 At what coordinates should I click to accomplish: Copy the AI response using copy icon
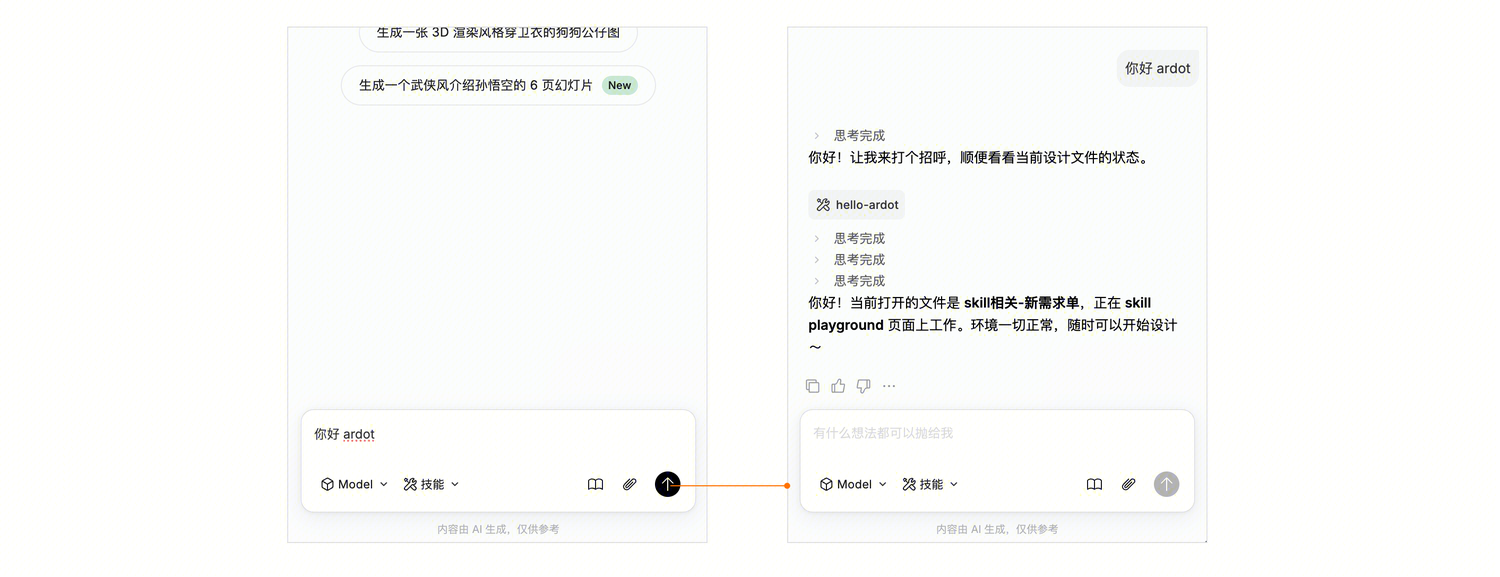[813, 386]
